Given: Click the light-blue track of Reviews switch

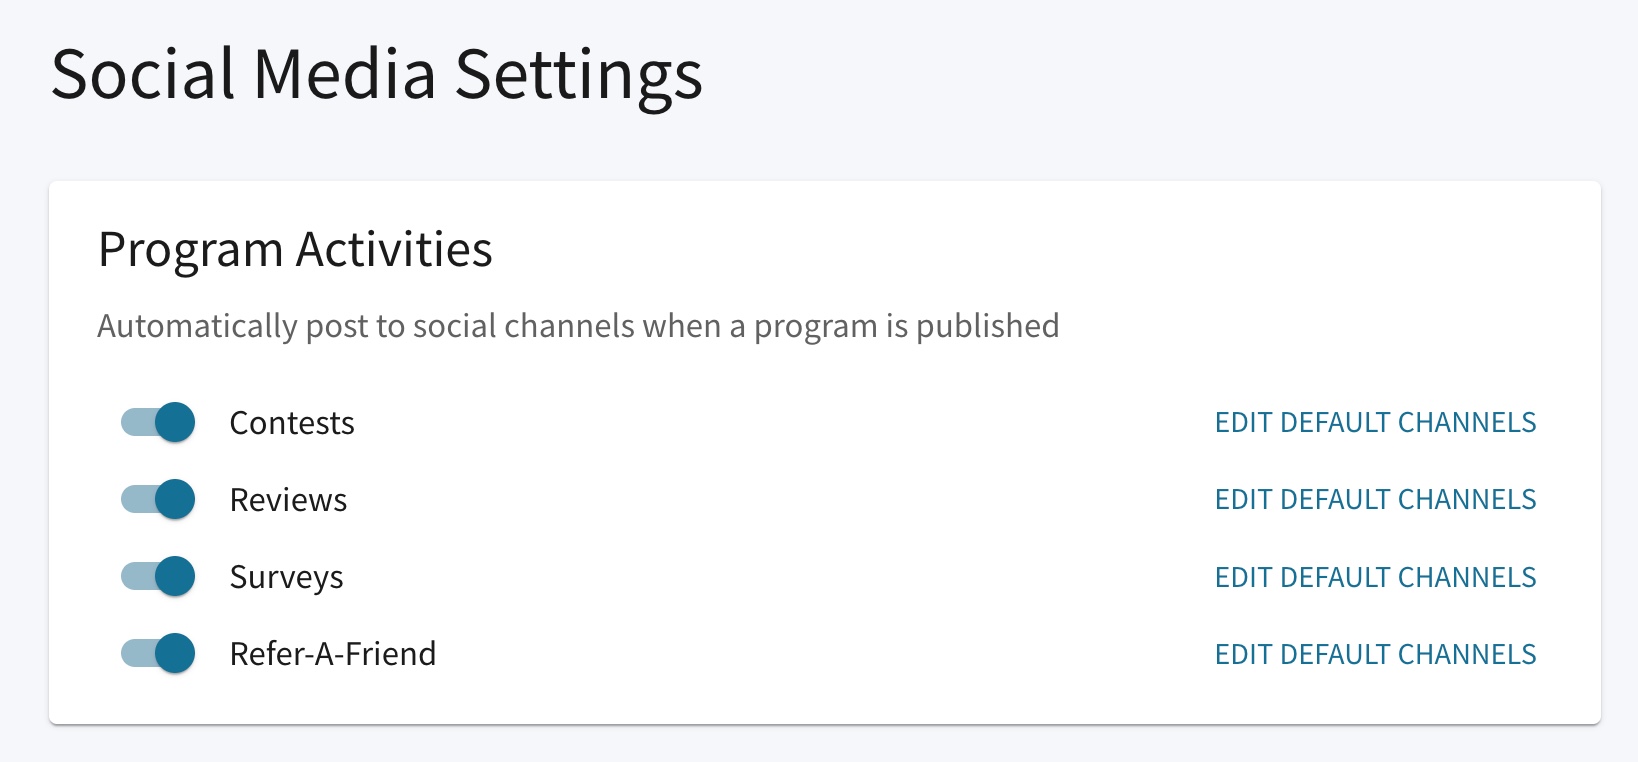Looking at the screenshot, I should point(138,499).
